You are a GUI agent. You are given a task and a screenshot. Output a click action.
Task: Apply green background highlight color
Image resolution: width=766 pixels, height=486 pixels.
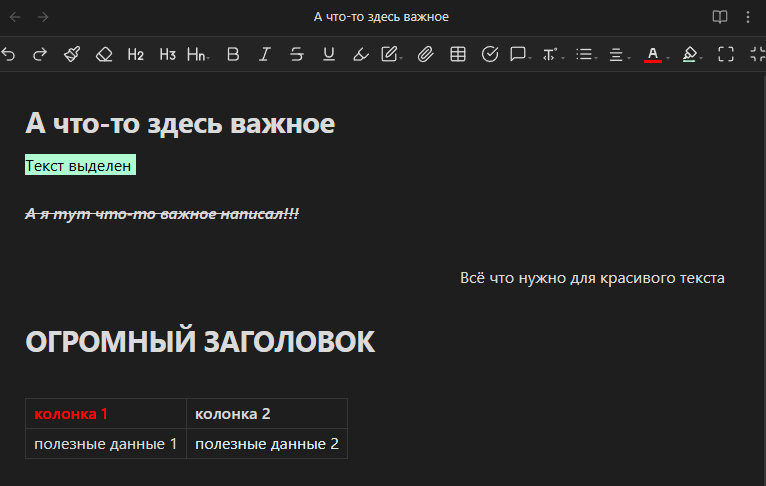[689, 54]
